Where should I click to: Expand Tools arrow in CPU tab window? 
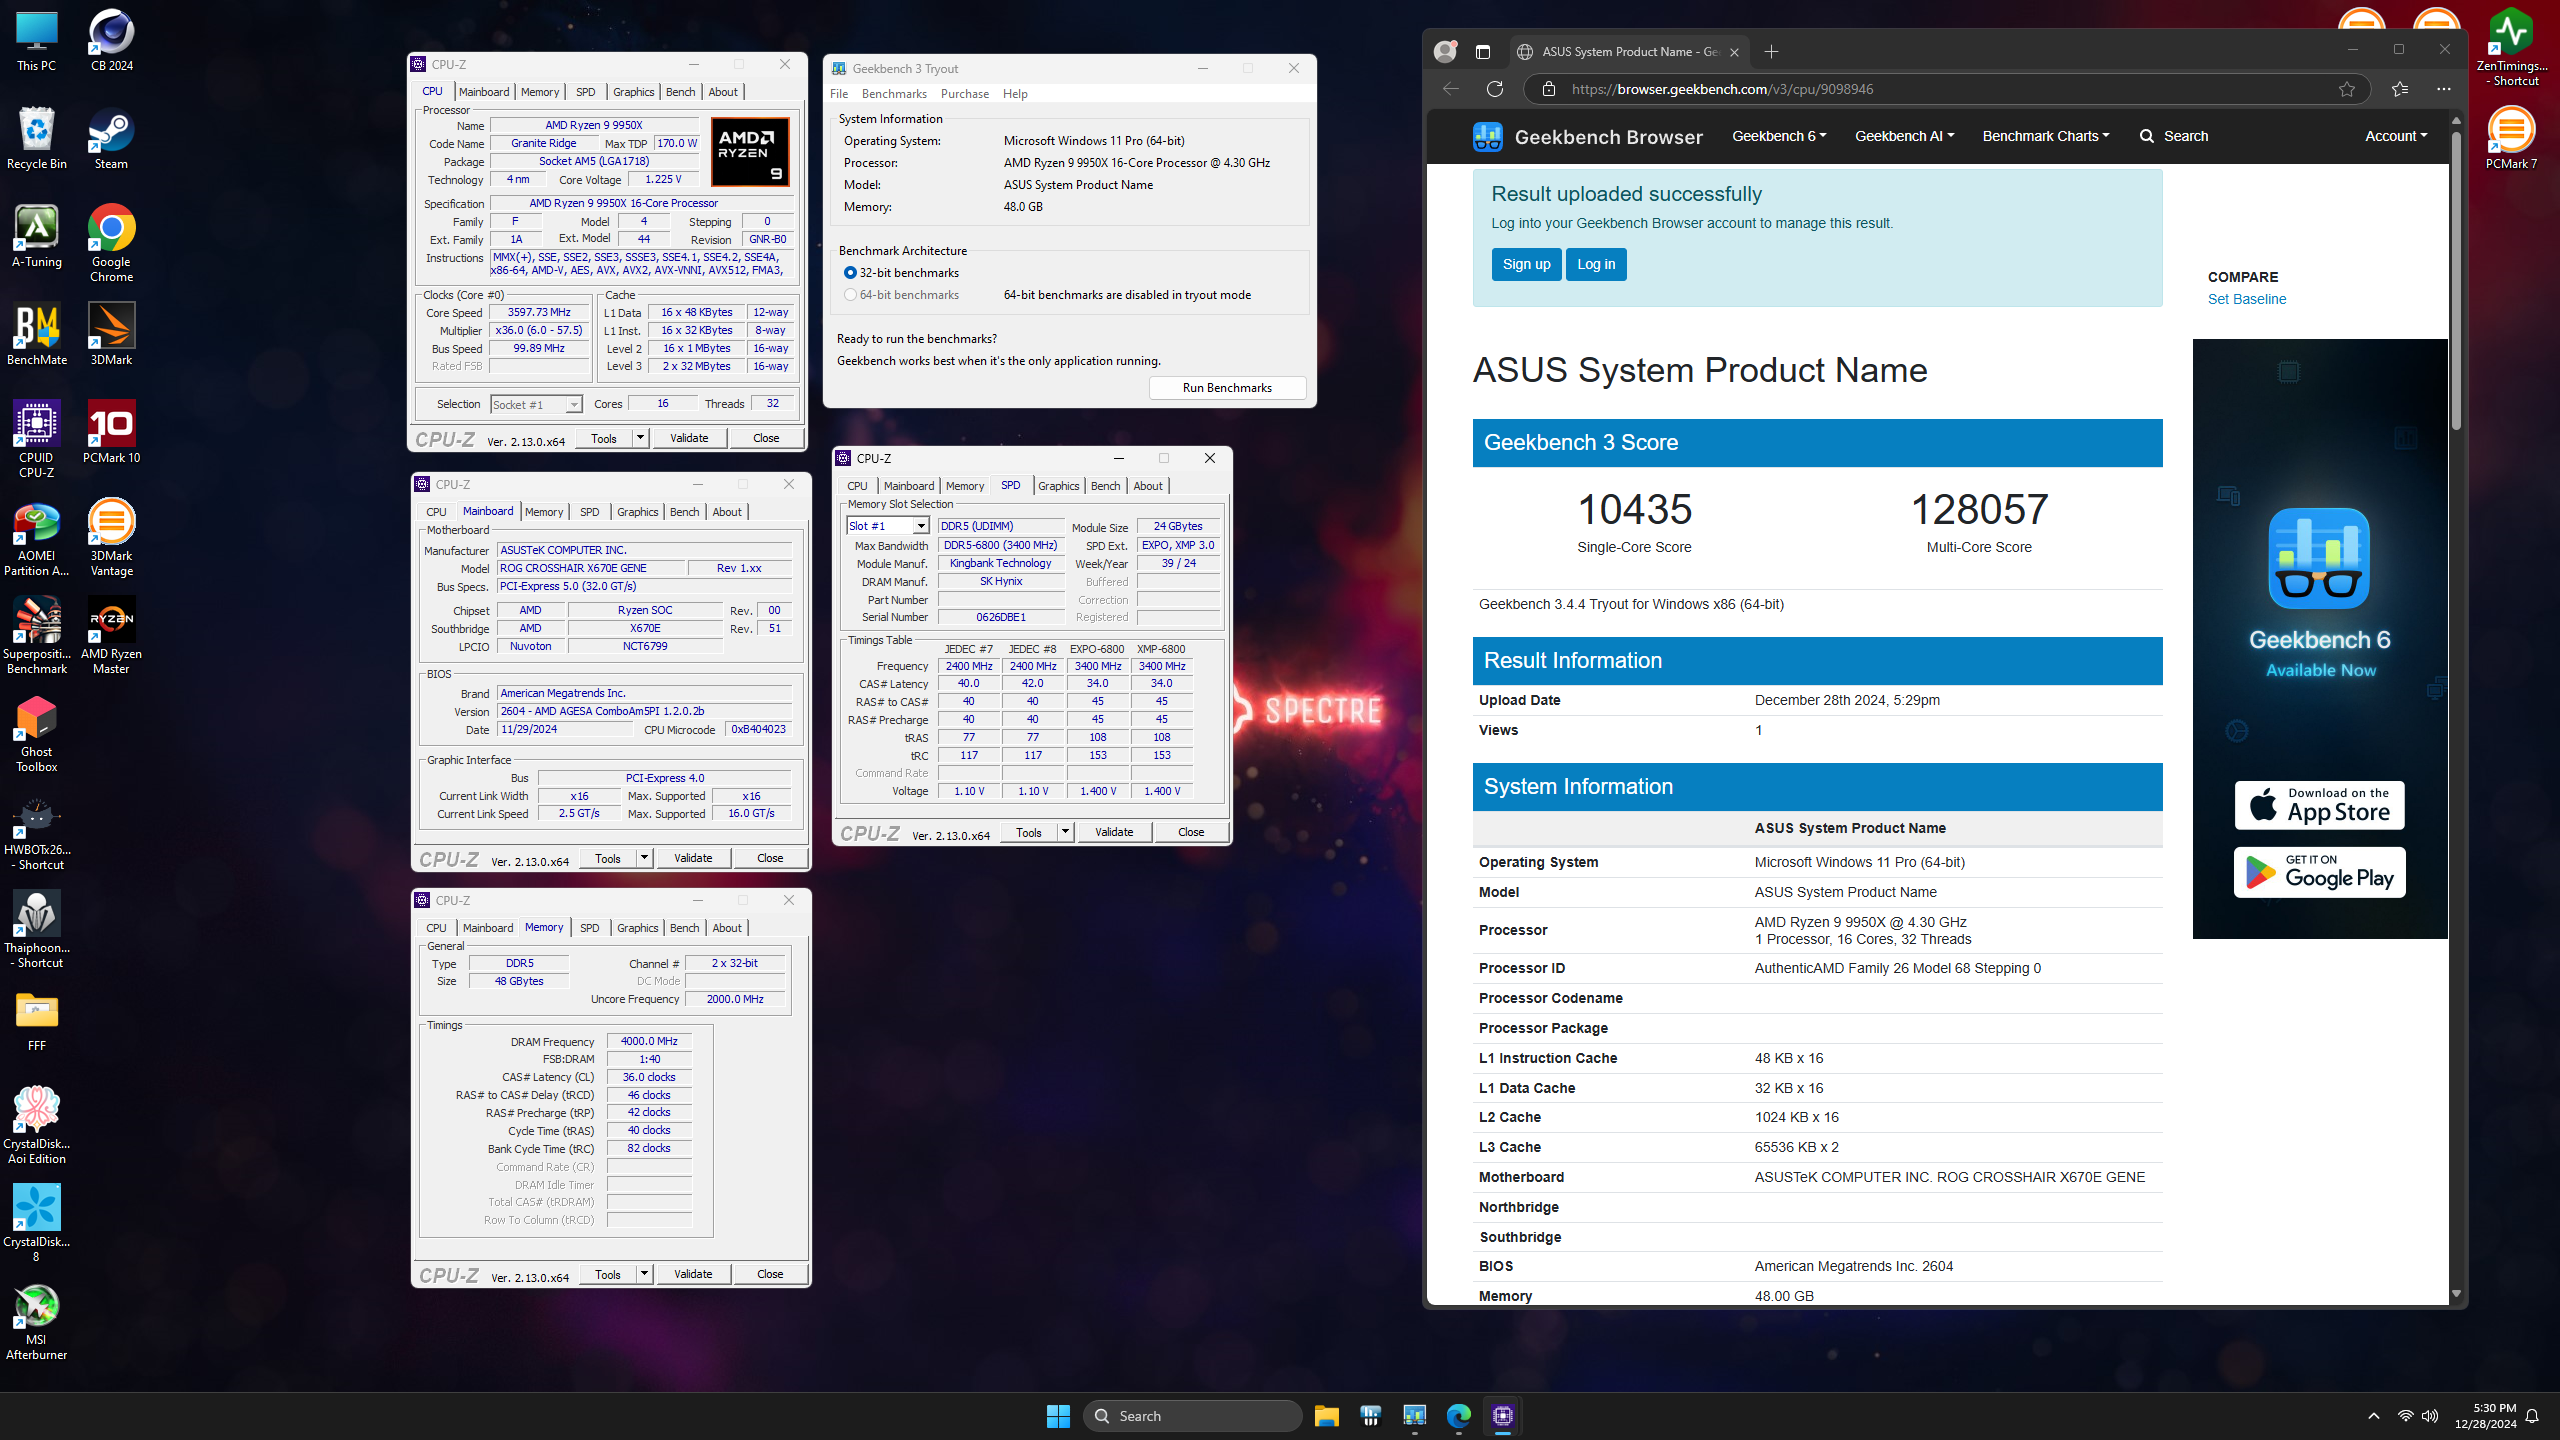pyautogui.click(x=640, y=438)
